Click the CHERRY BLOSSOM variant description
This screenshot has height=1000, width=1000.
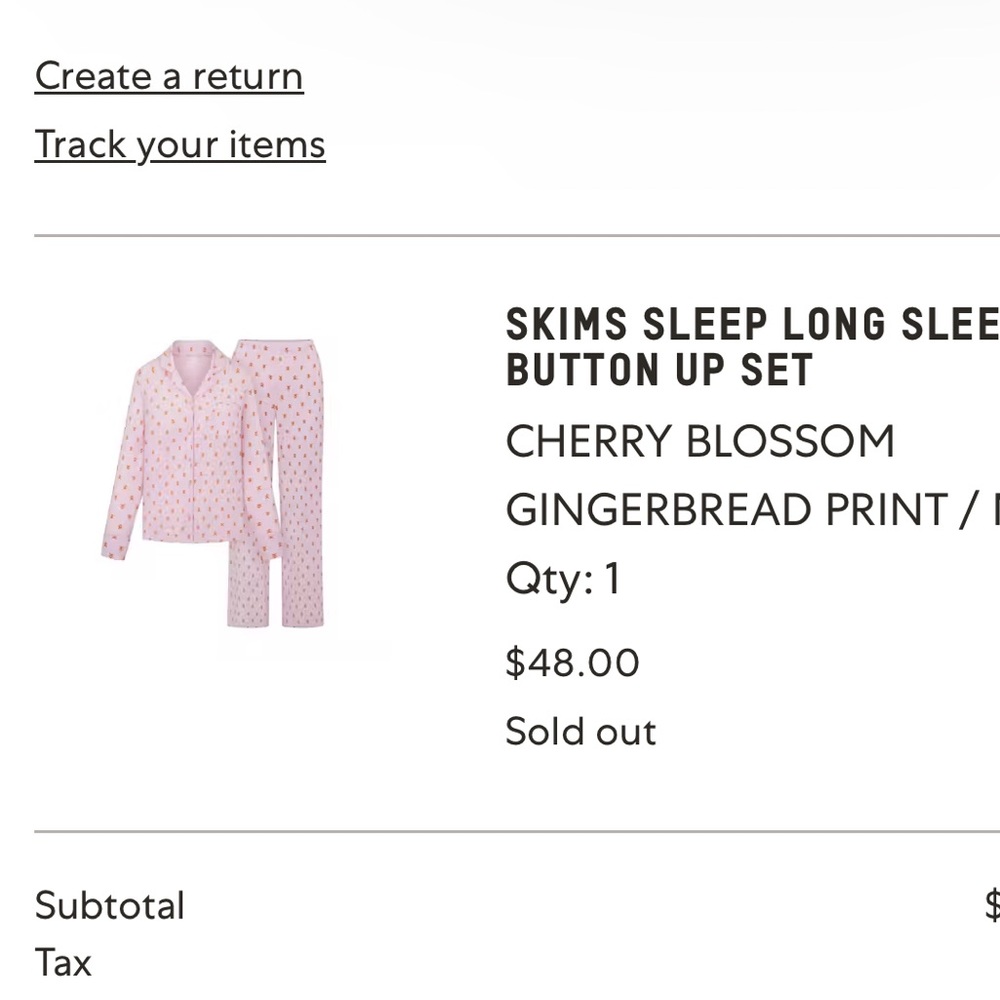[x=700, y=440]
